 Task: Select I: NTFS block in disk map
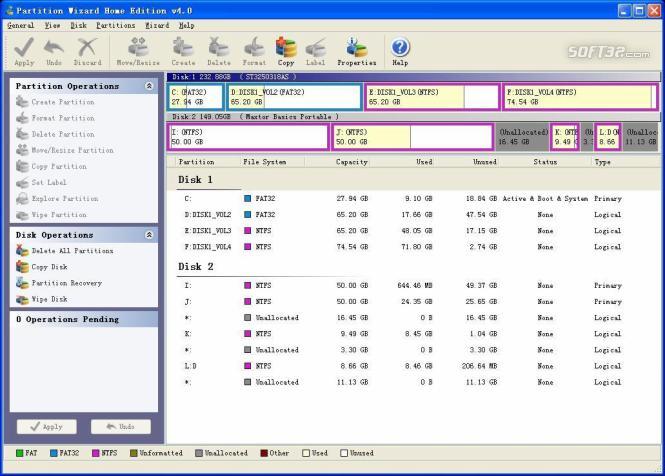(x=249, y=137)
